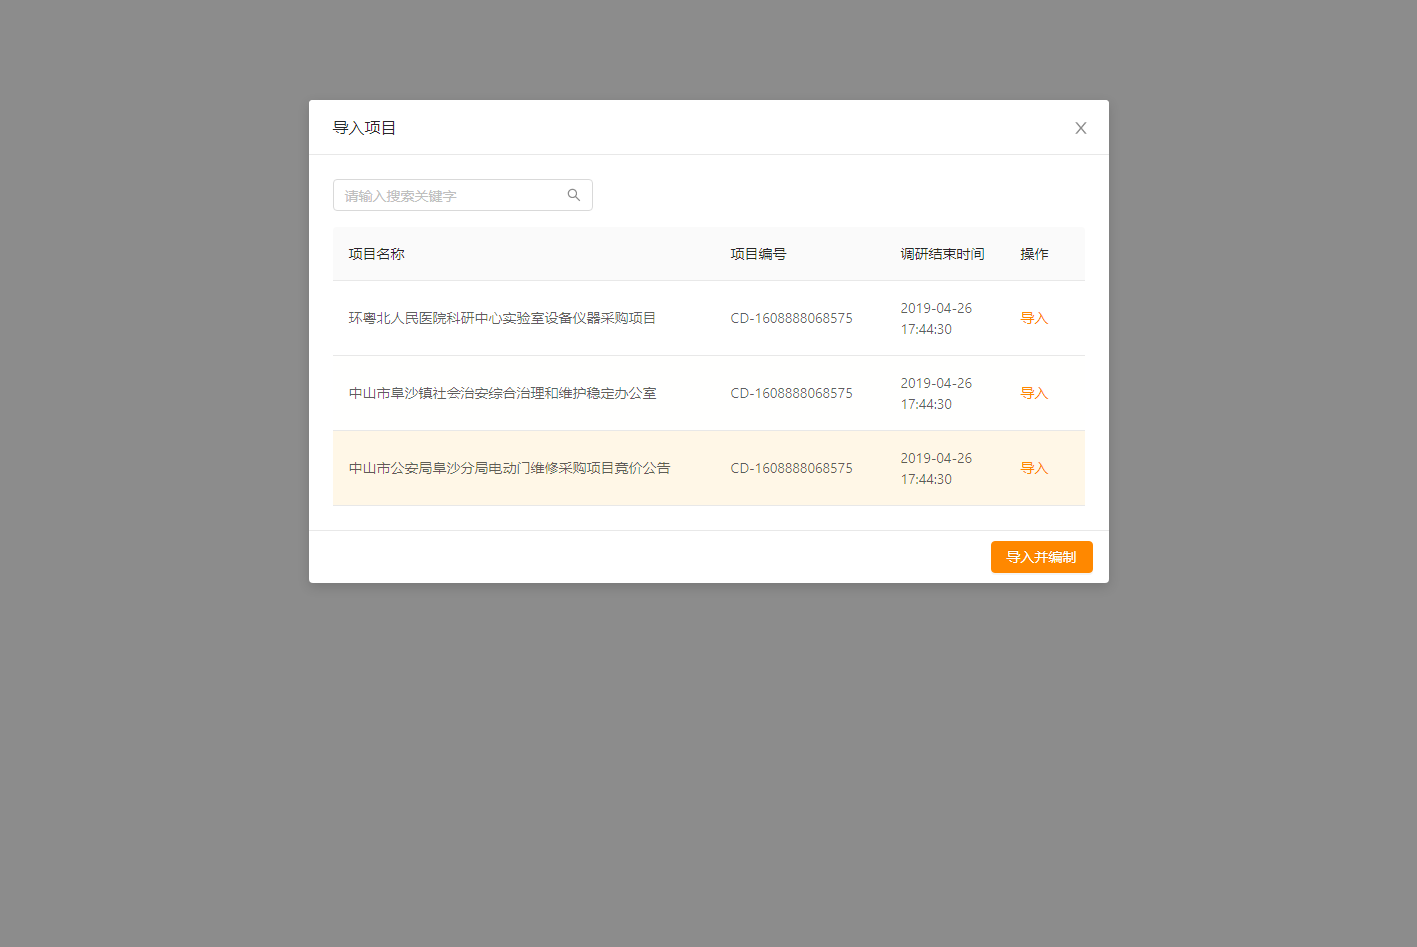Click the 调研结束时间 column header
This screenshot has width=1417, height=947.
(x=942, y=254)
